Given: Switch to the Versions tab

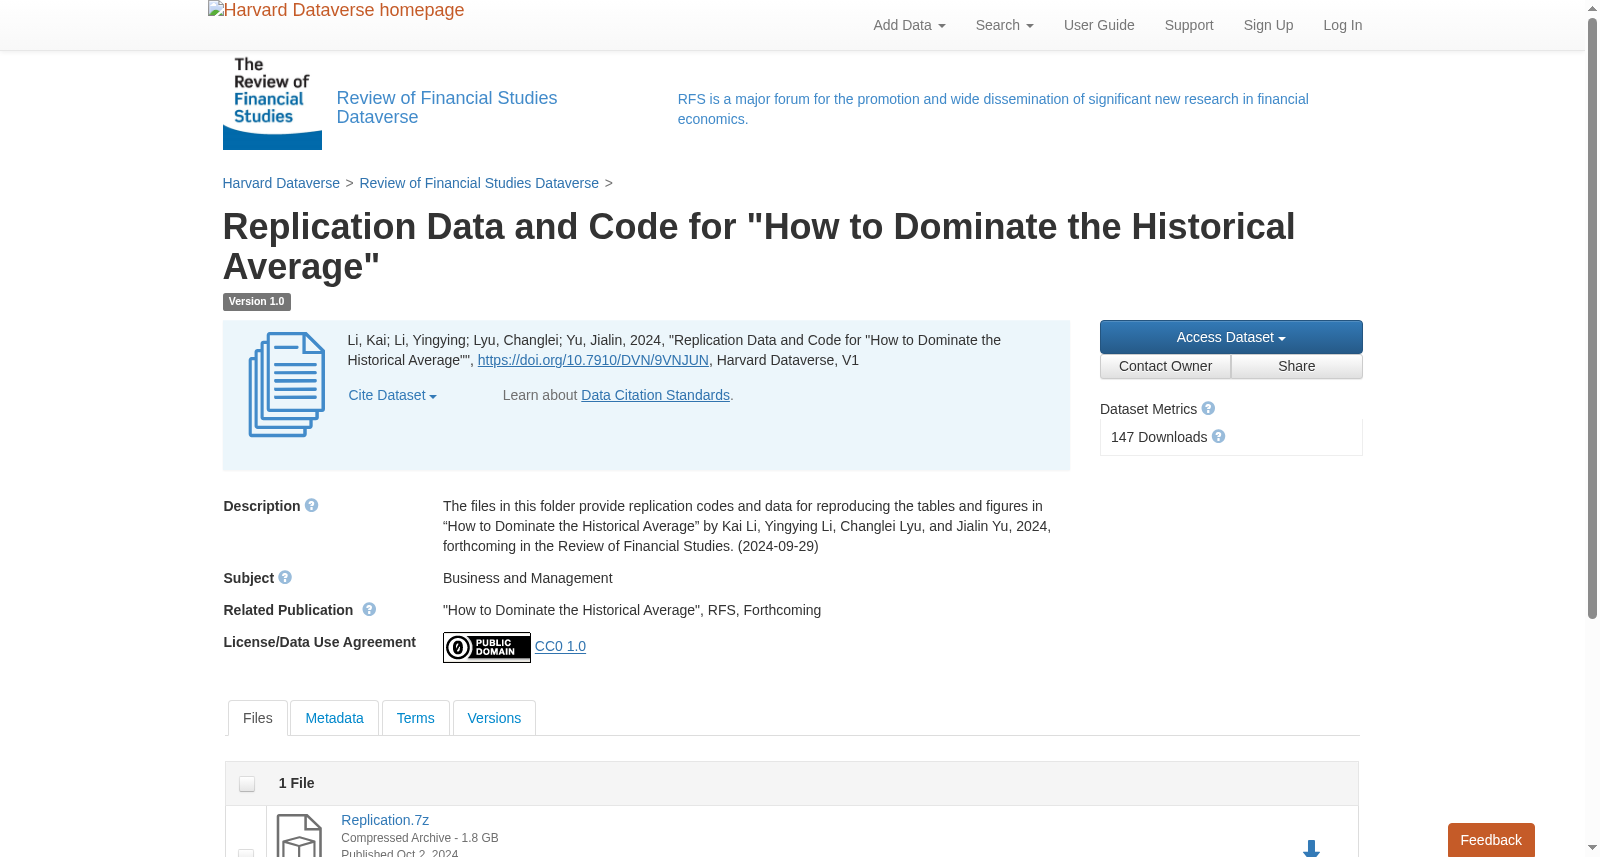Looking at the screenshot, I should click(x=494, y=718).
